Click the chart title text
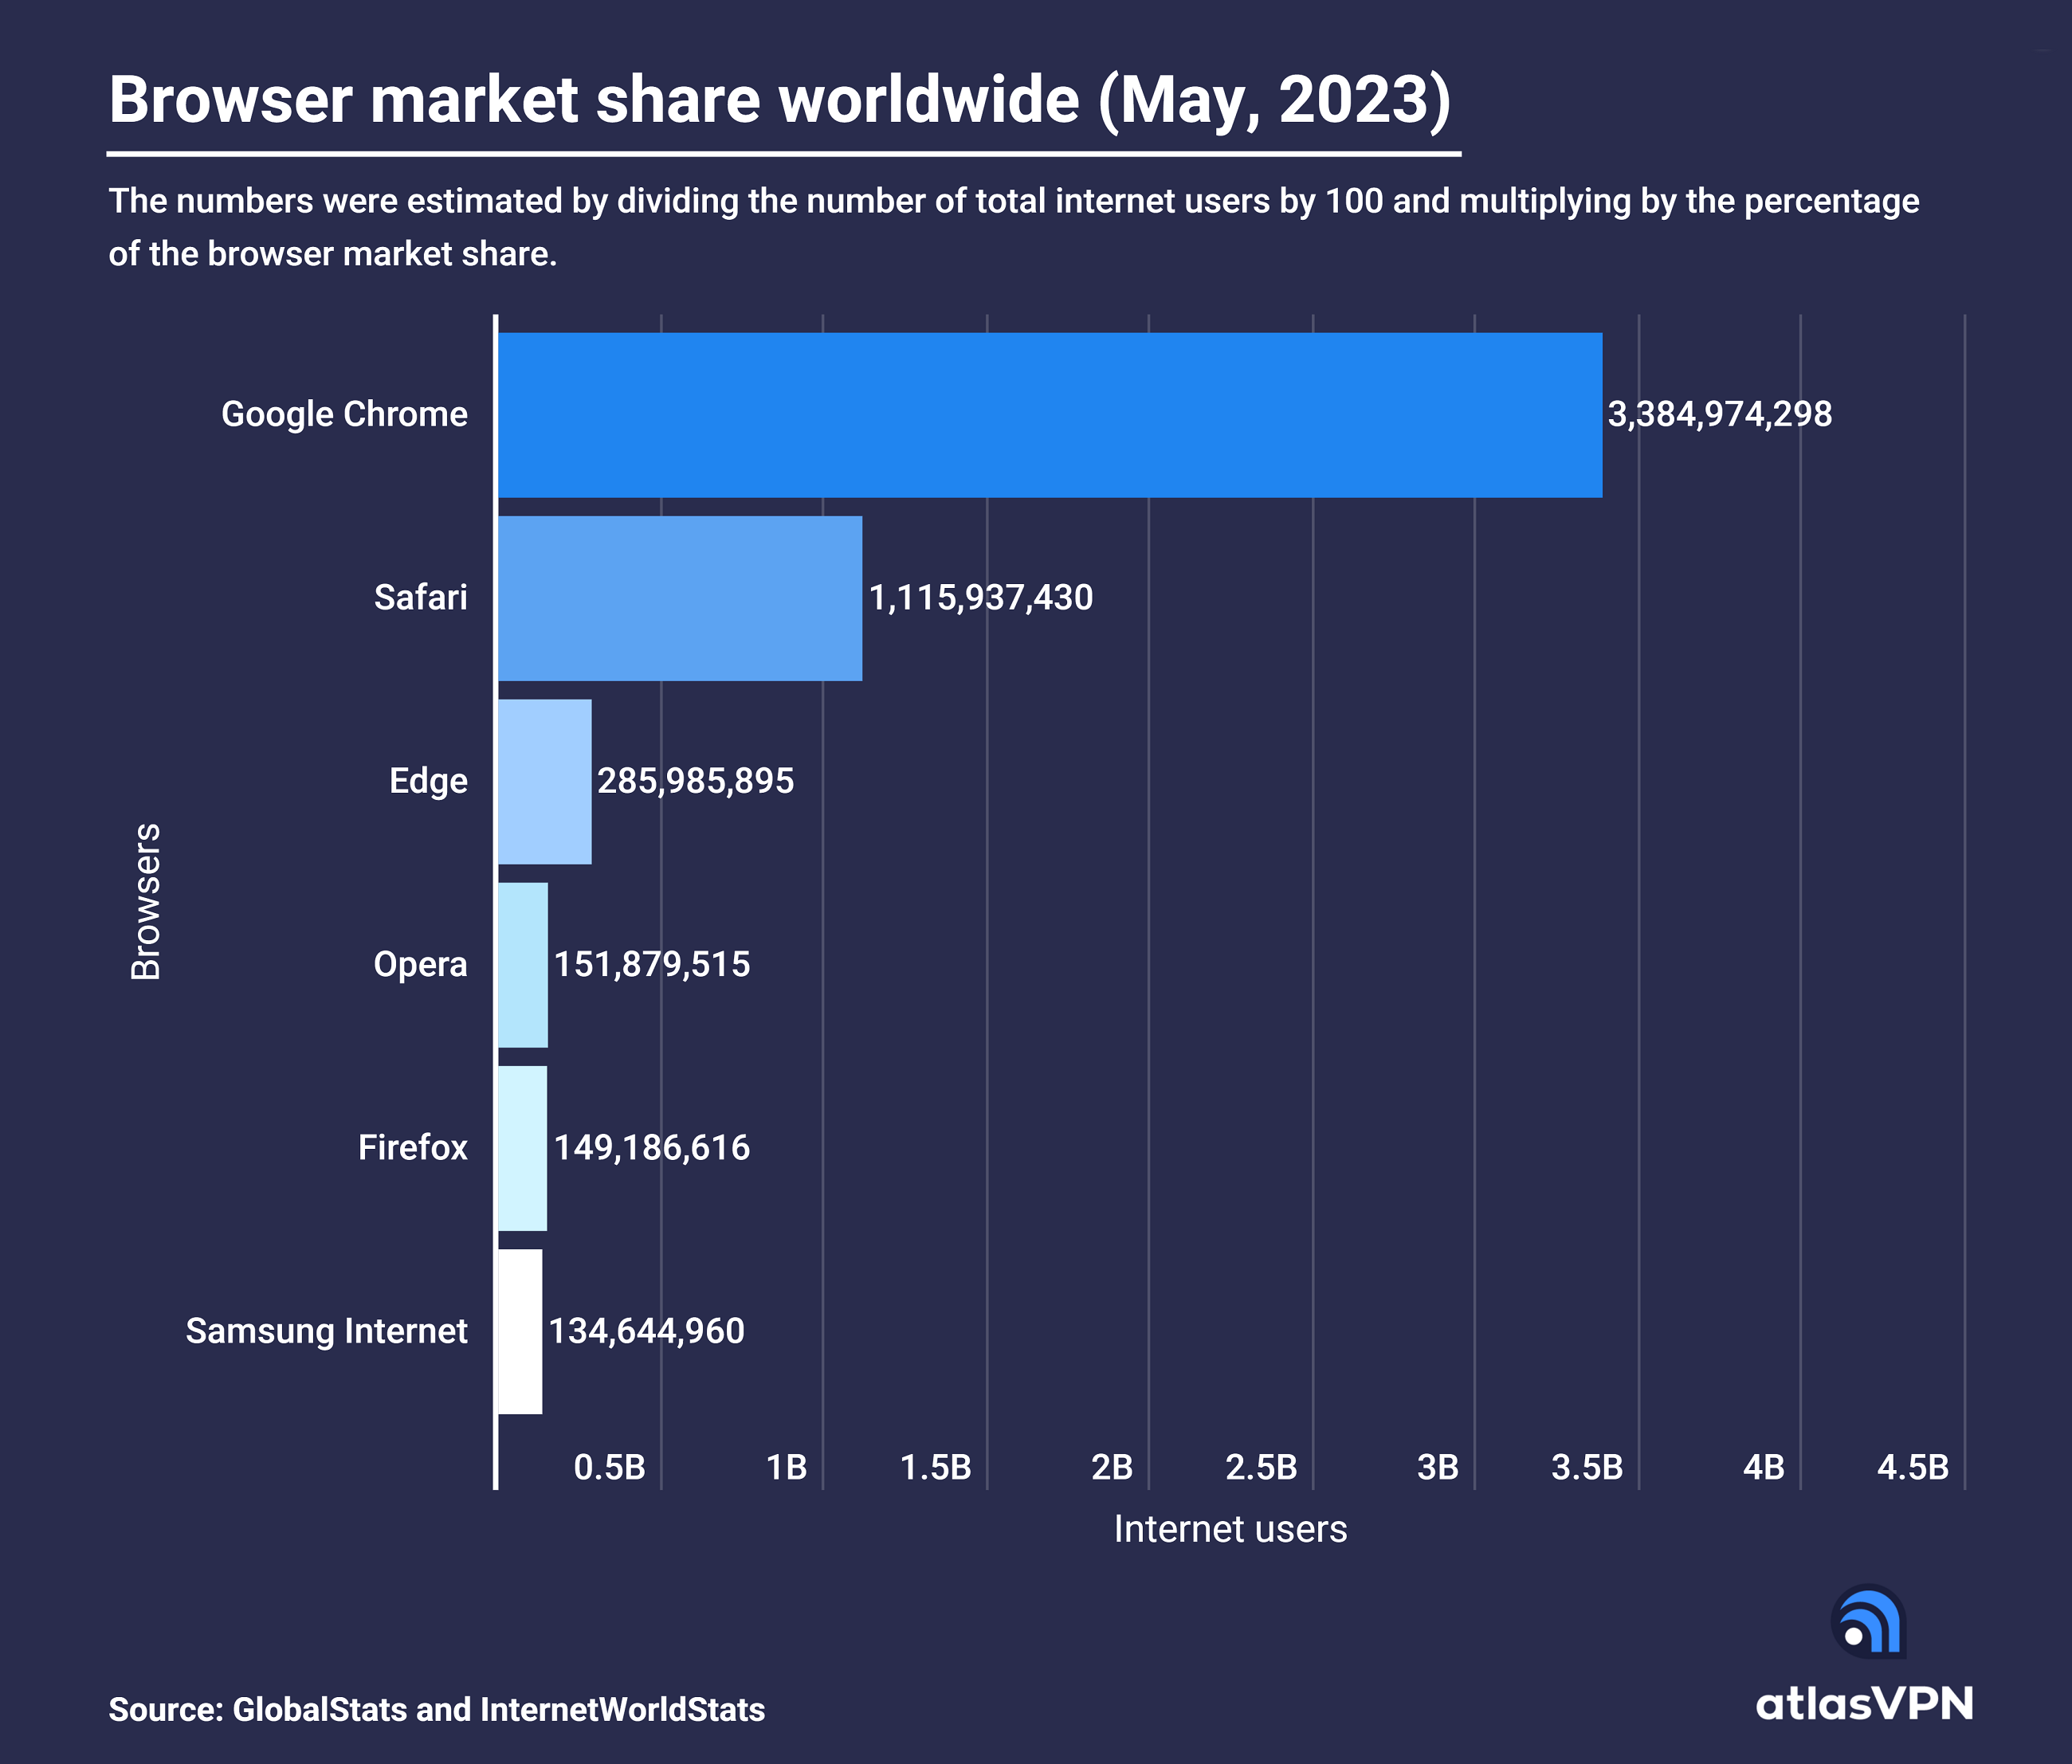Viewport: 2072px width, 1764px height. 779,100
